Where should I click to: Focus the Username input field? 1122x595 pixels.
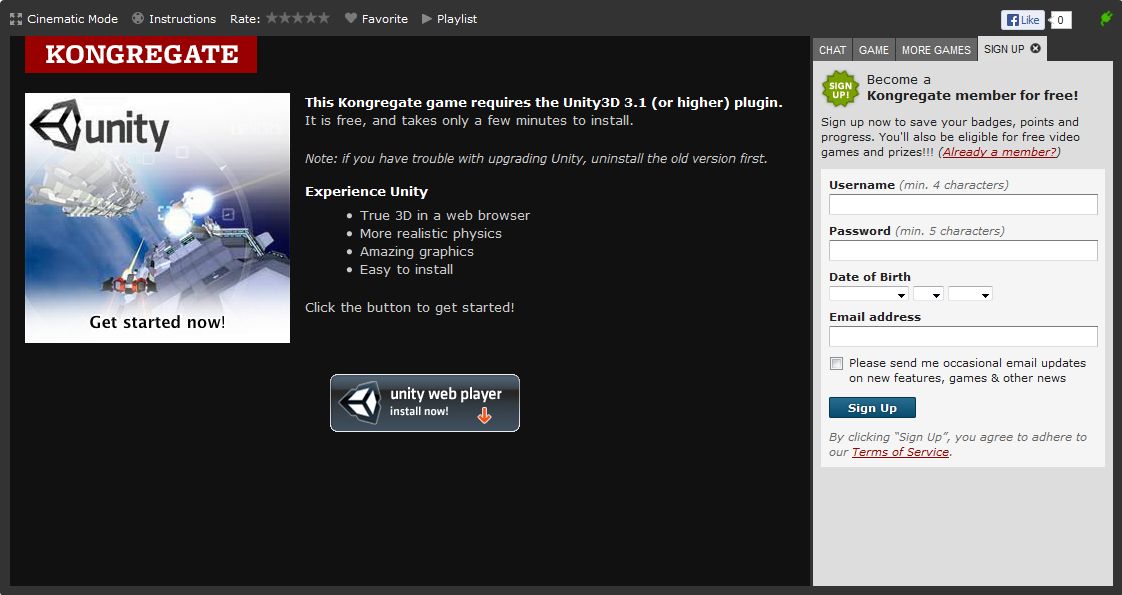click(963, 204)
